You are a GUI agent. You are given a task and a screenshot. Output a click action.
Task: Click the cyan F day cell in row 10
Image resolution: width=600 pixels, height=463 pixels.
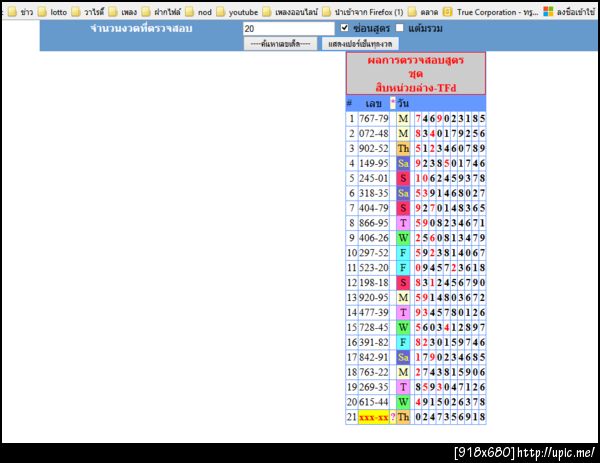point(403,253)
